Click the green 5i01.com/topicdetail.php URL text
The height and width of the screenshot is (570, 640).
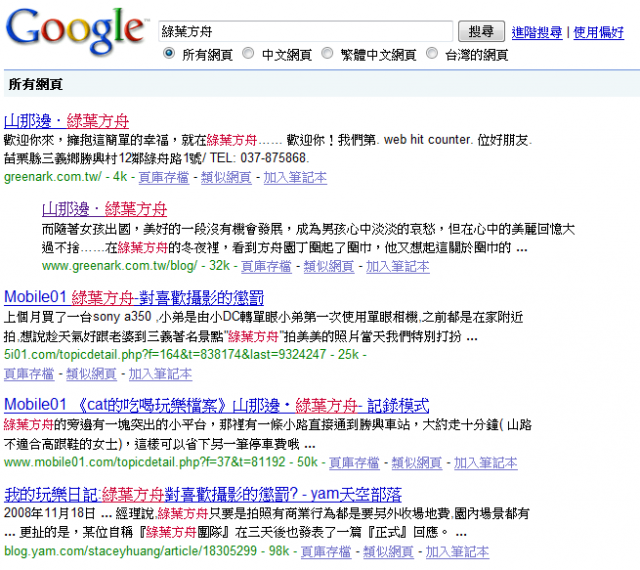point(165,354)
